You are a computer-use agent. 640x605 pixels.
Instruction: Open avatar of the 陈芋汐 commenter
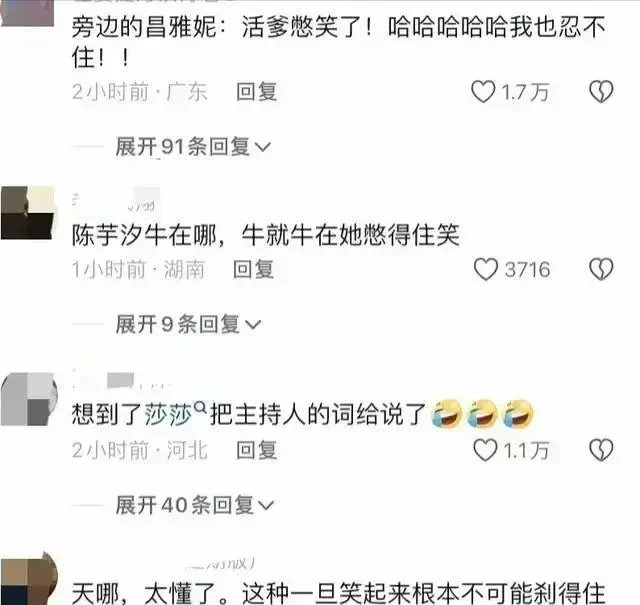coord(29,213)
